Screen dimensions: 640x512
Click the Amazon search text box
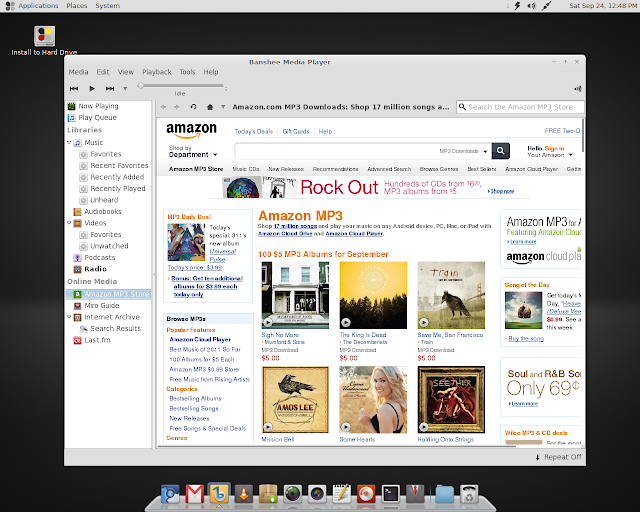(x=337, y=151)
